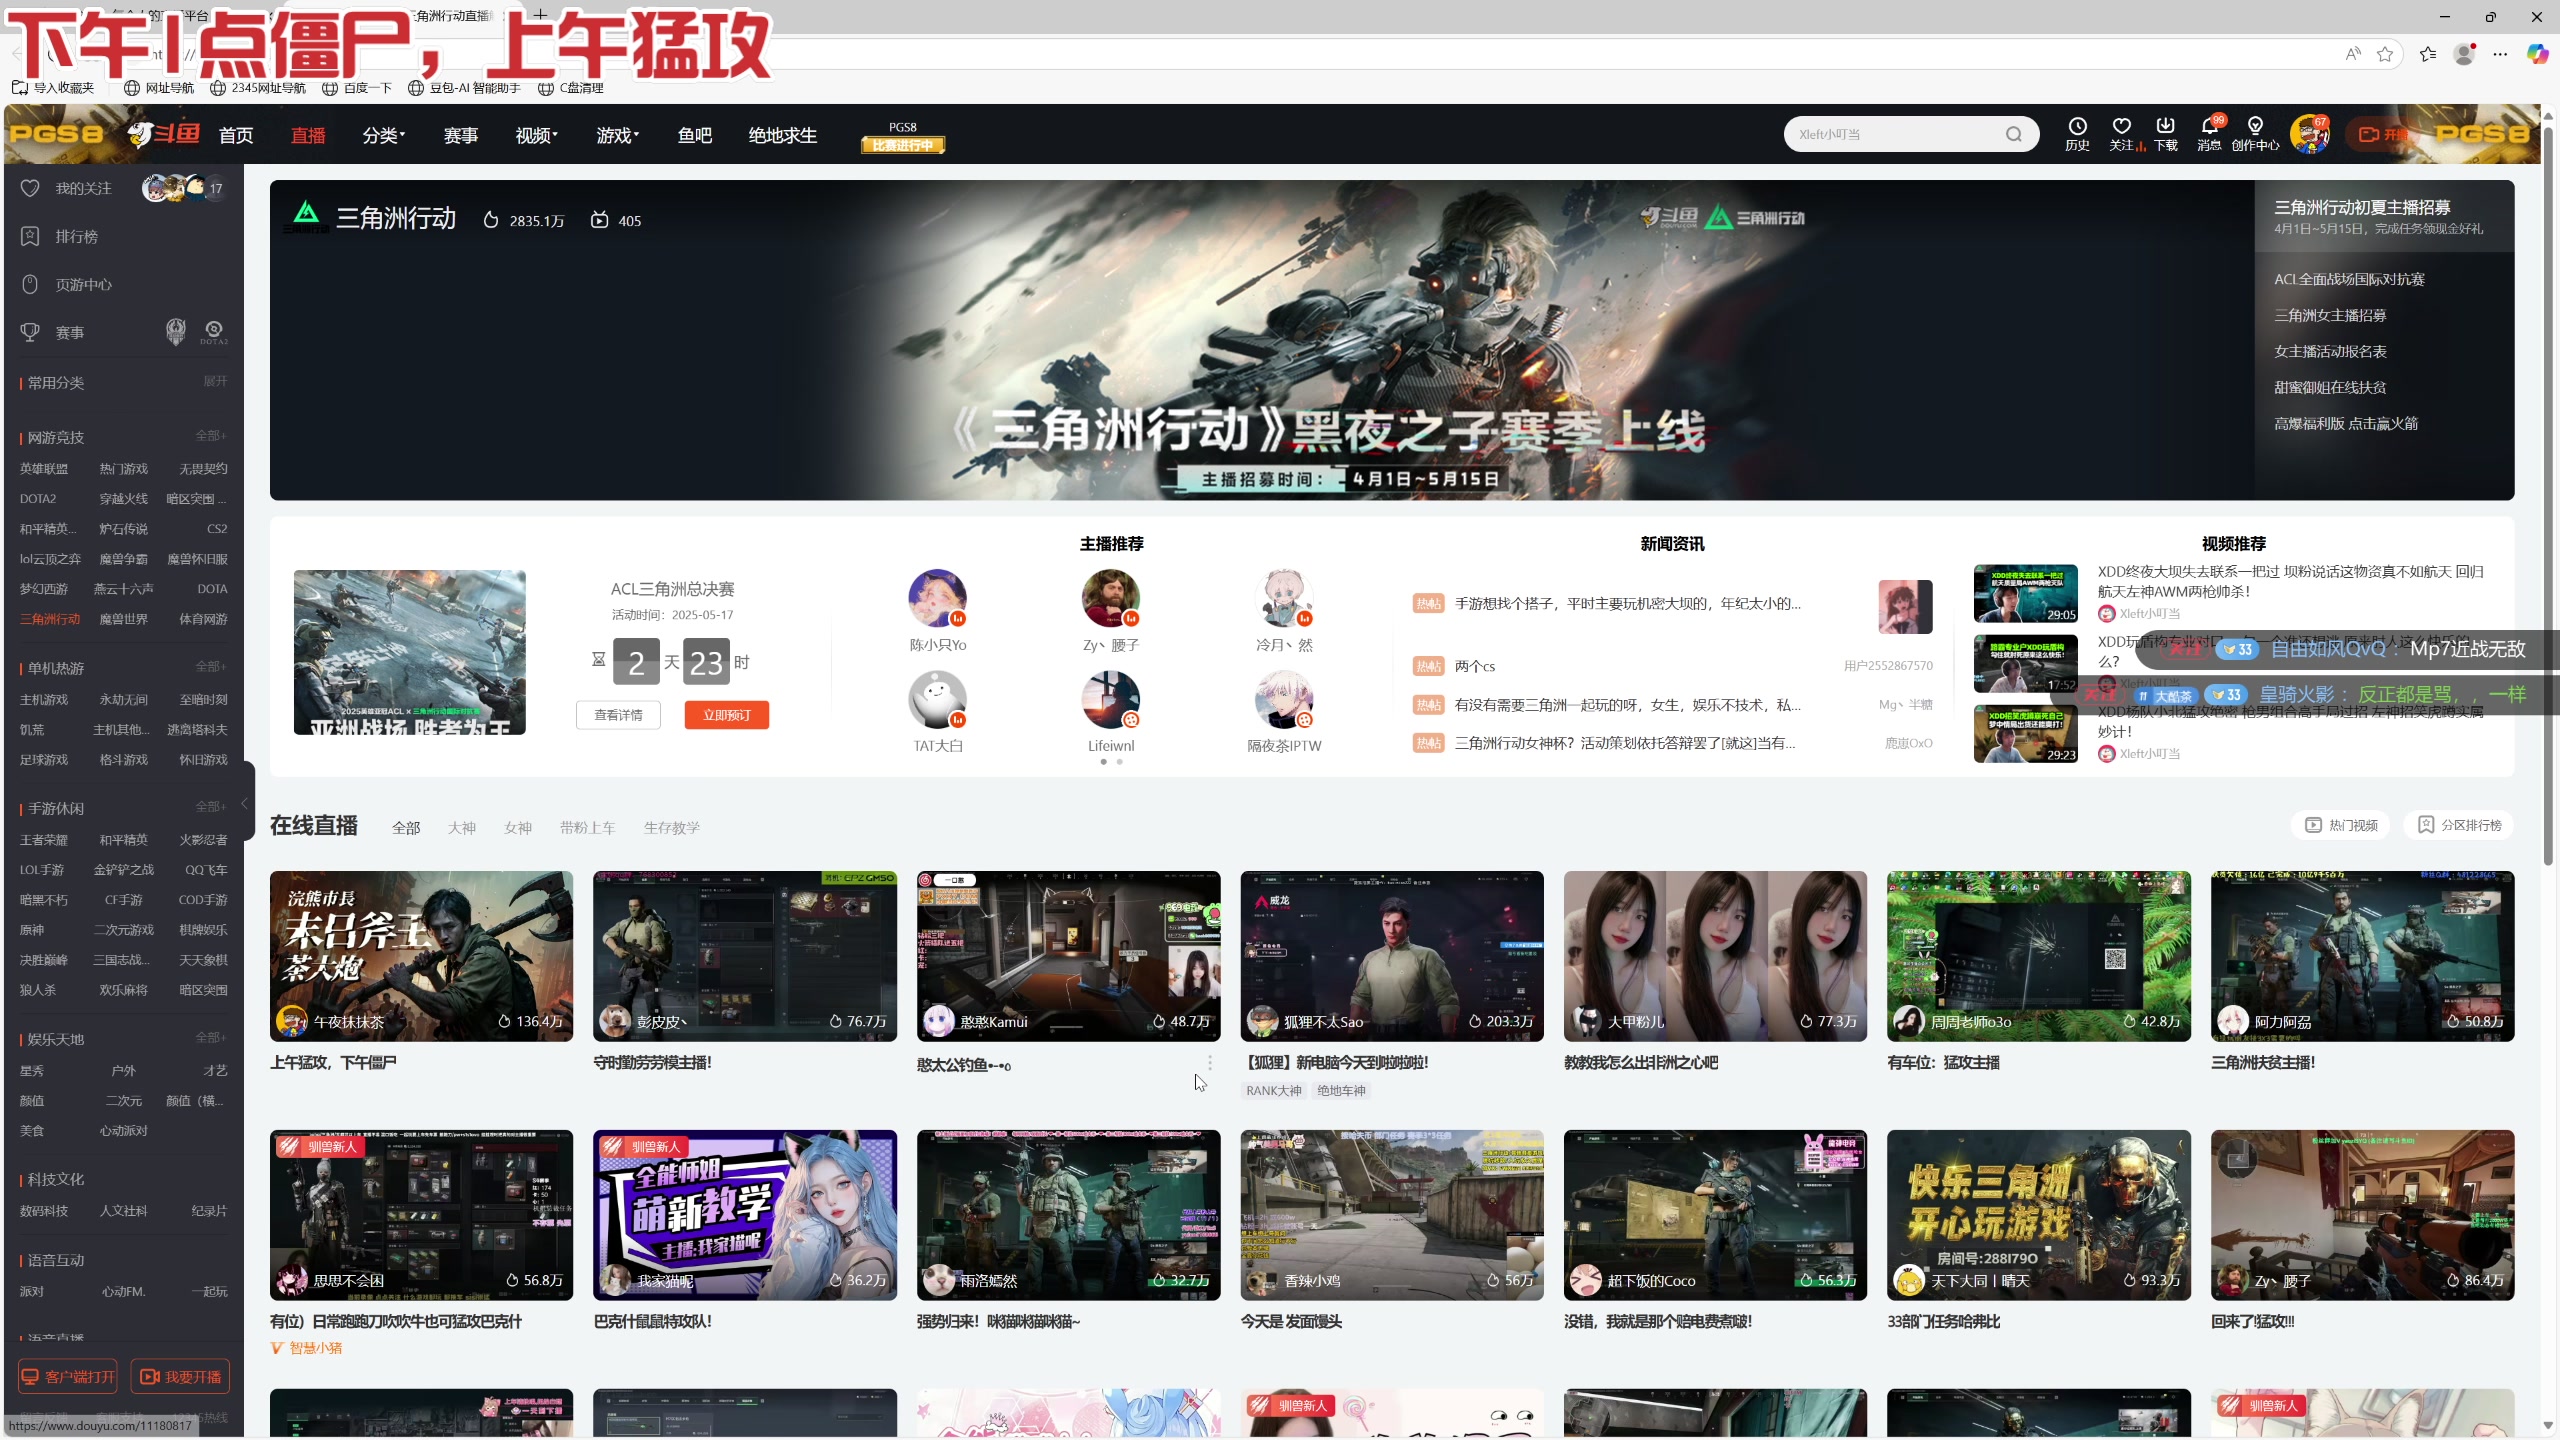Click the PGS8 比赛进行中 badge
This screenshot has width=2560, height=1440.
[903, 138]
